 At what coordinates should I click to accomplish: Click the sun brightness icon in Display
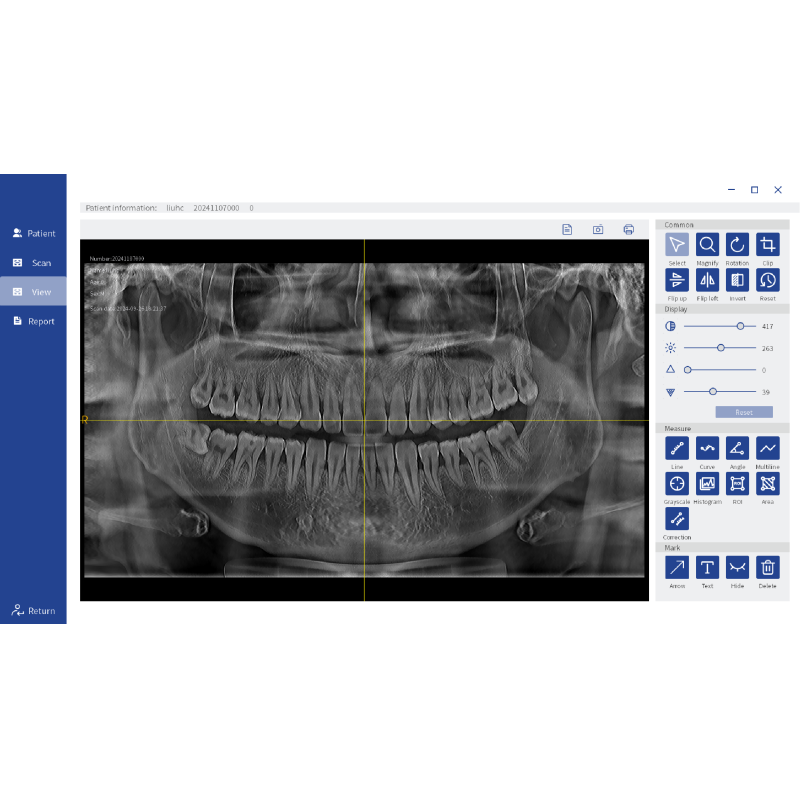click(670, 348)
